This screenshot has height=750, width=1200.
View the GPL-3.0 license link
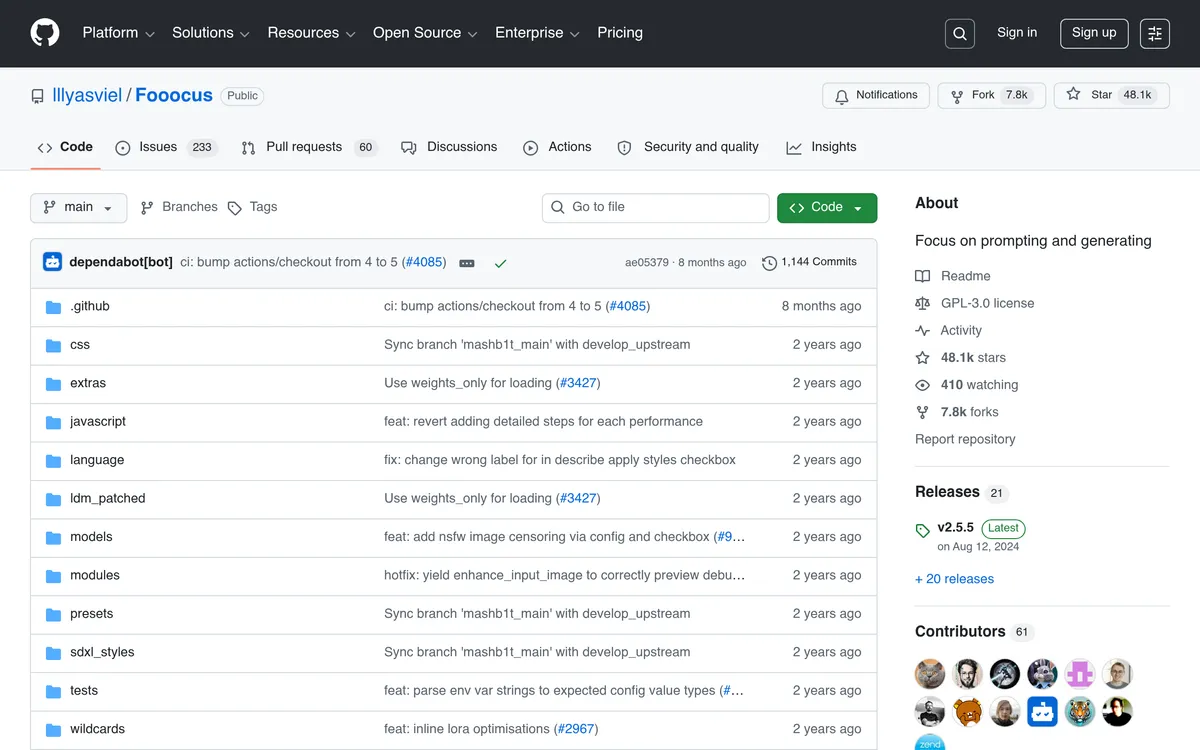986,303
